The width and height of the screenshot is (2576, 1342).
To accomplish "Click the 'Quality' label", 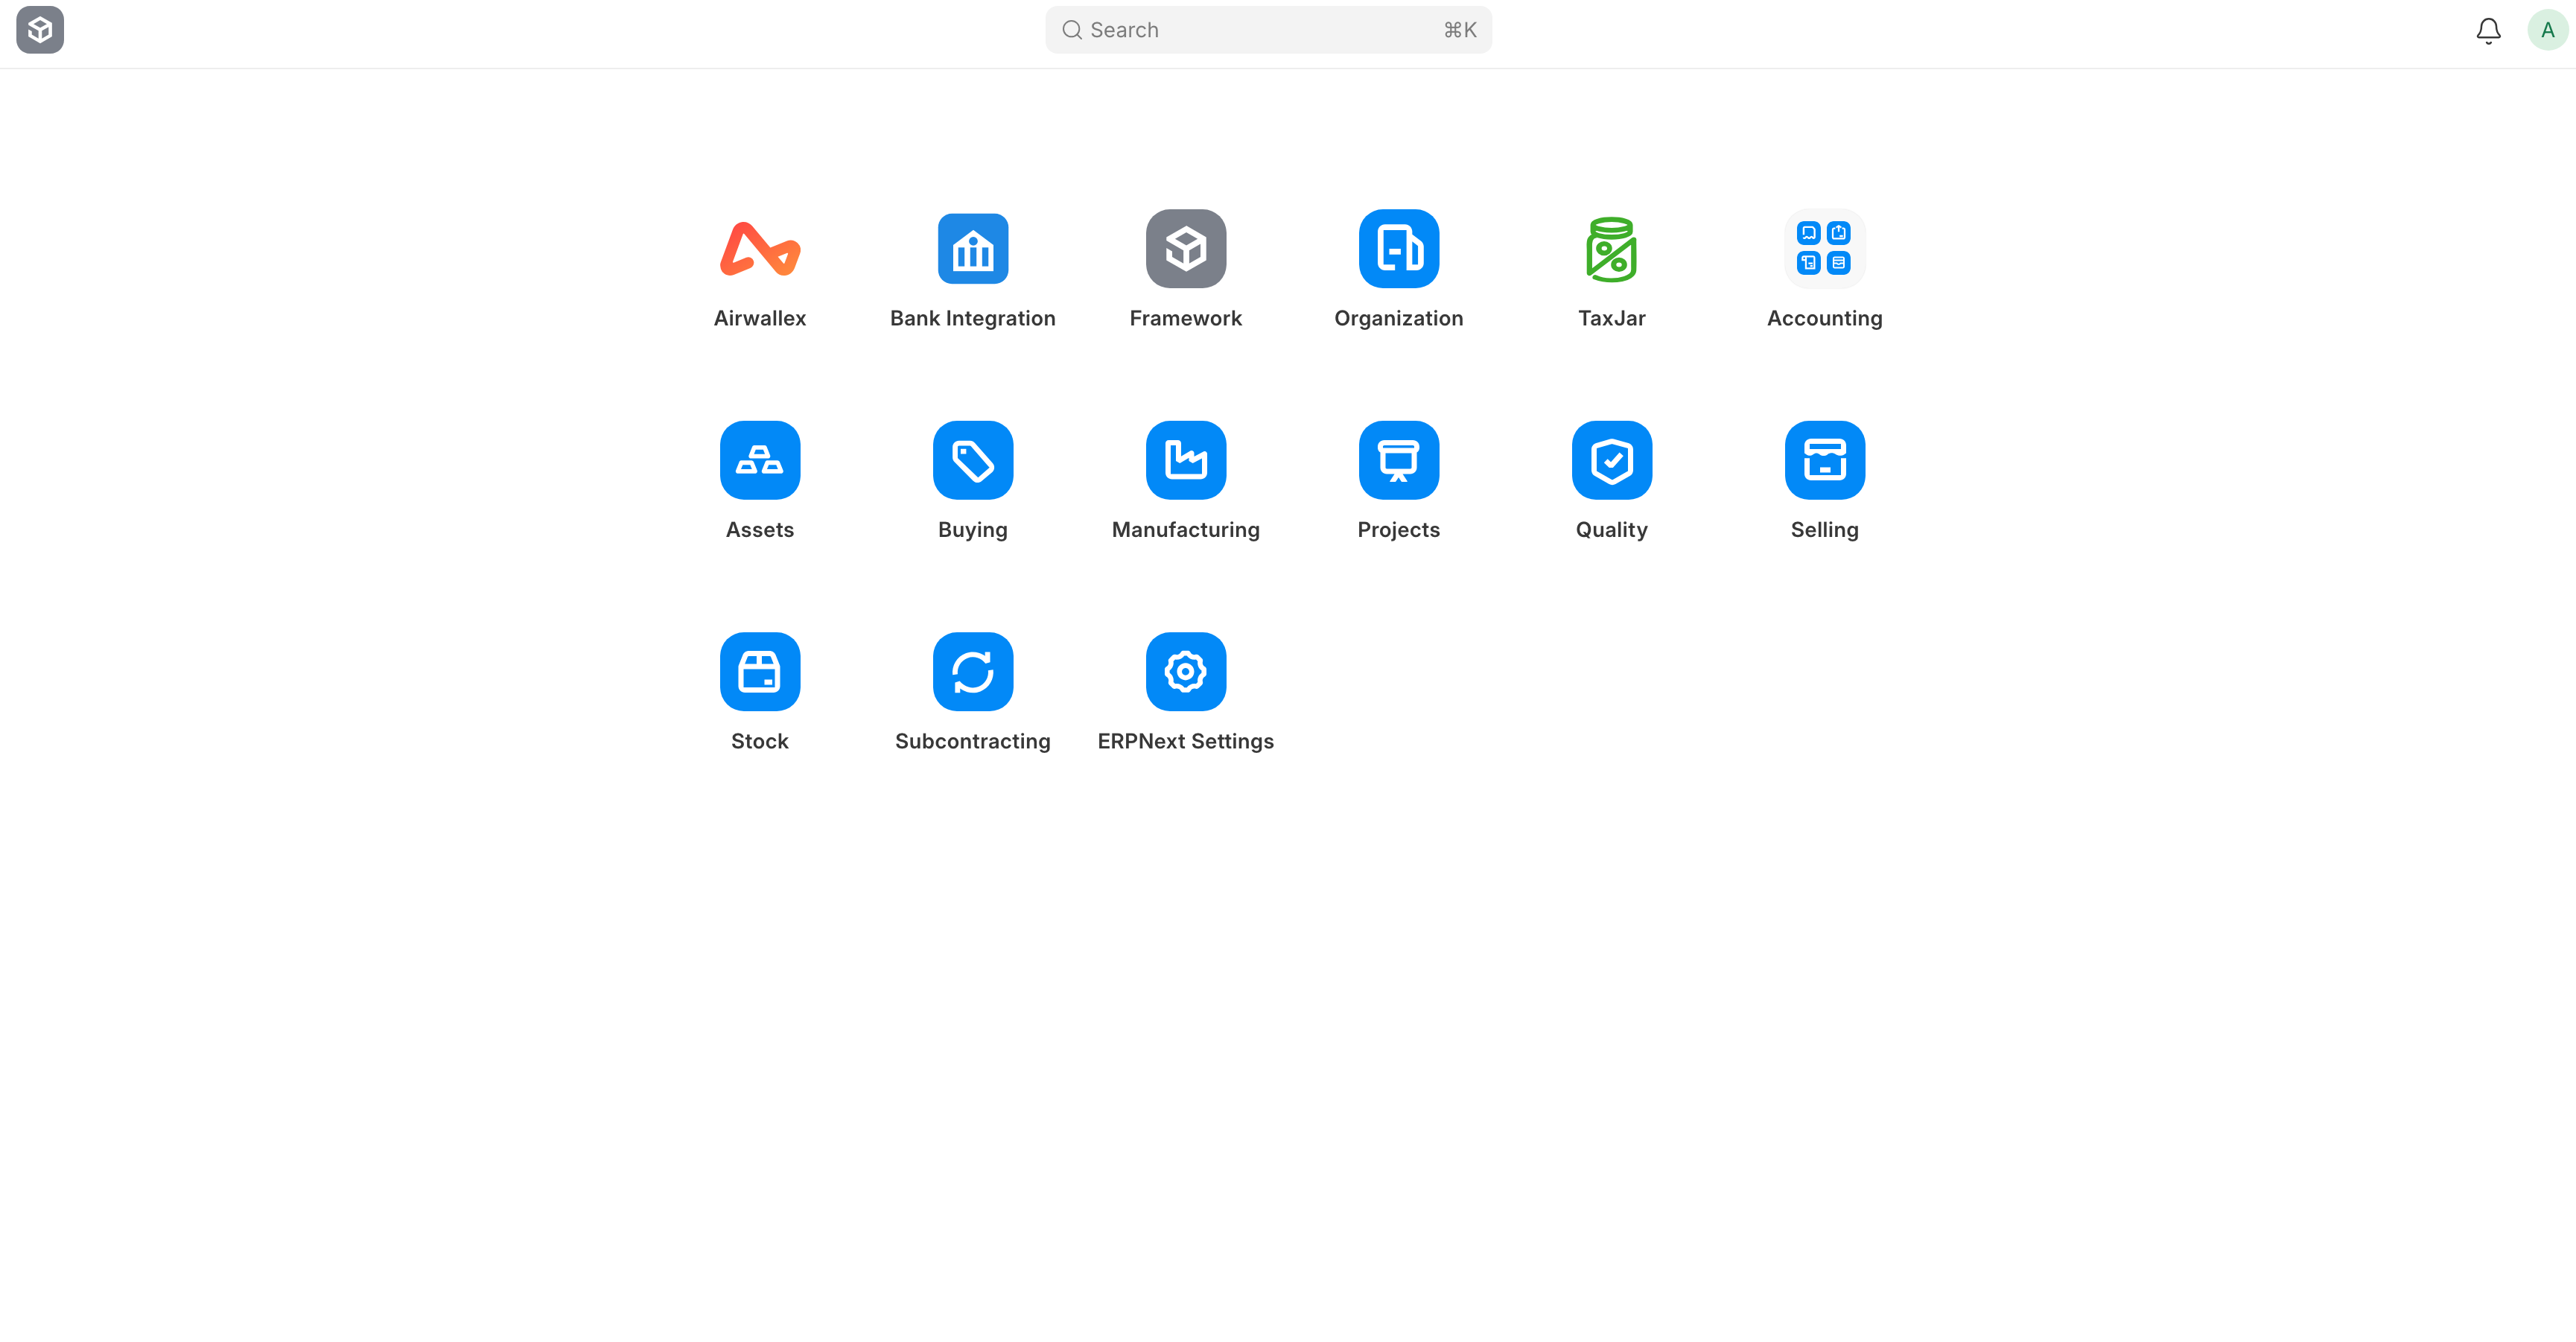I will click(1612, 530).
